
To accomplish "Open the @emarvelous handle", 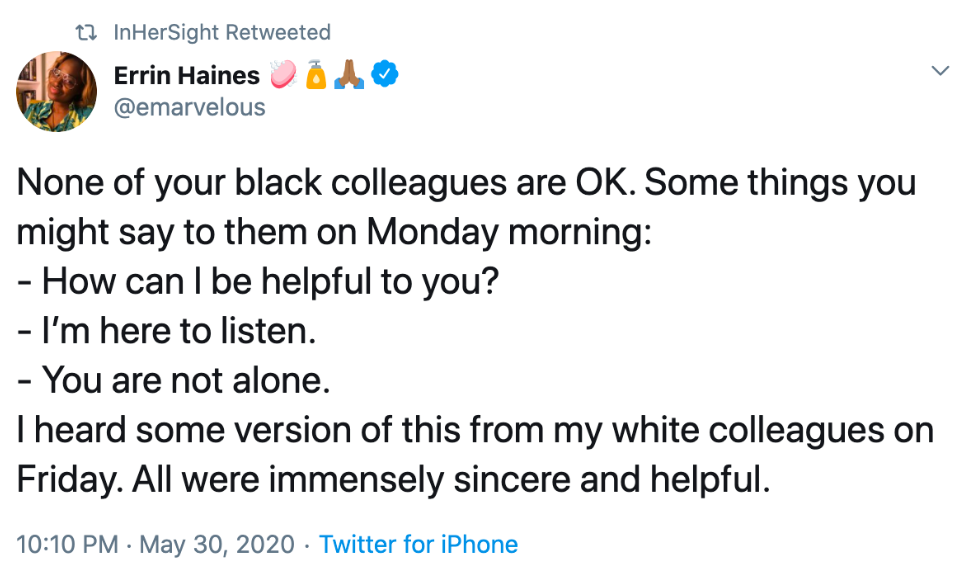I will pos(190,107).
